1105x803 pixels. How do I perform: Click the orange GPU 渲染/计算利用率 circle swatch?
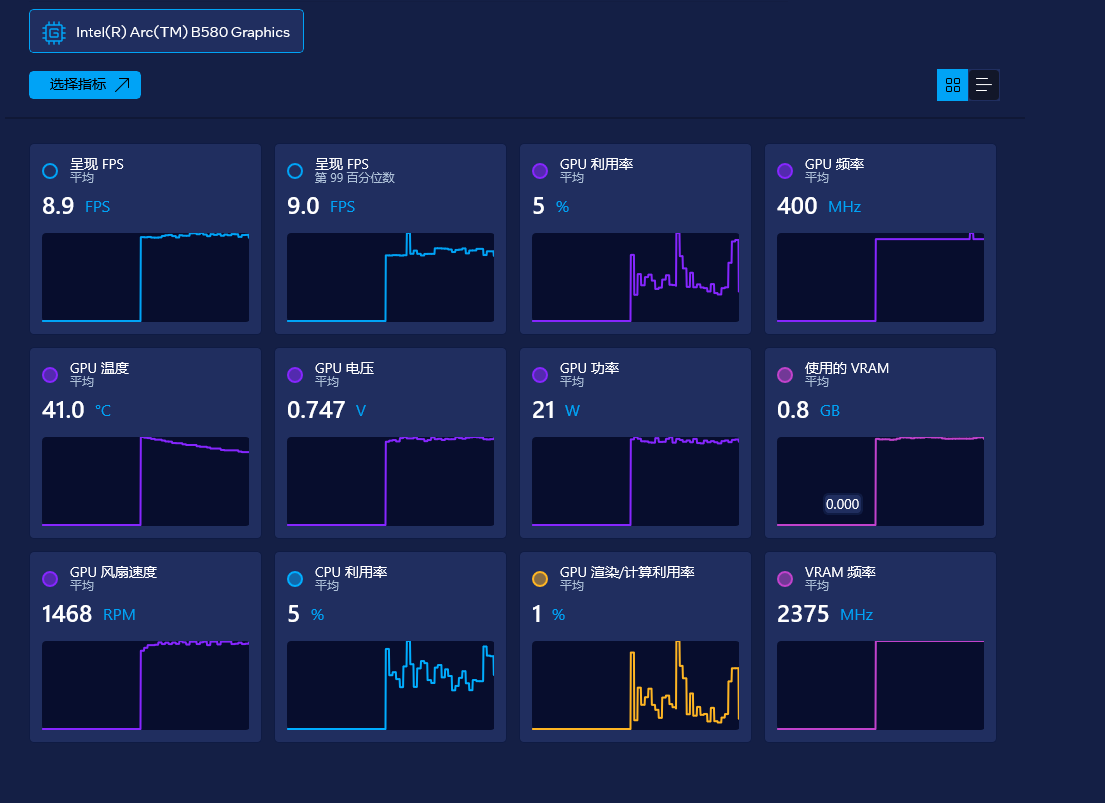click(540, 579)
